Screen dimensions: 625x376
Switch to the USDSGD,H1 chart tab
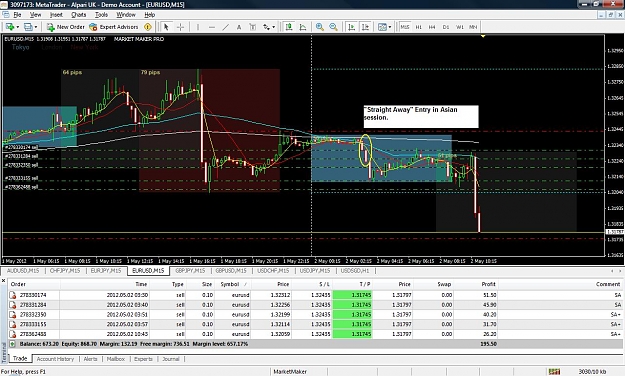pos(355,271)
